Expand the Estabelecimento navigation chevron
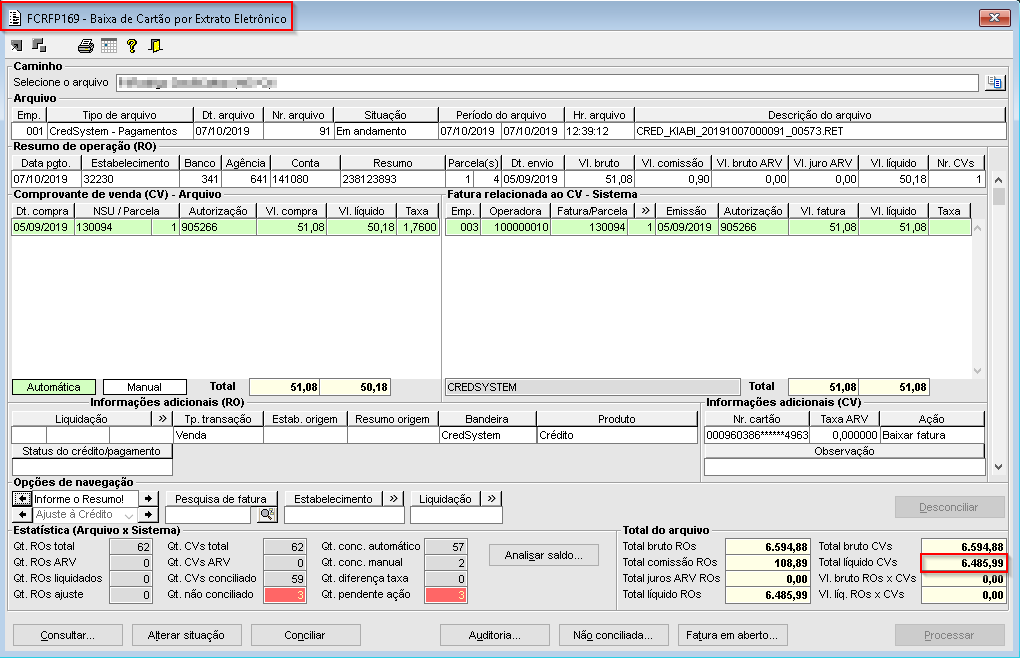 393,499
